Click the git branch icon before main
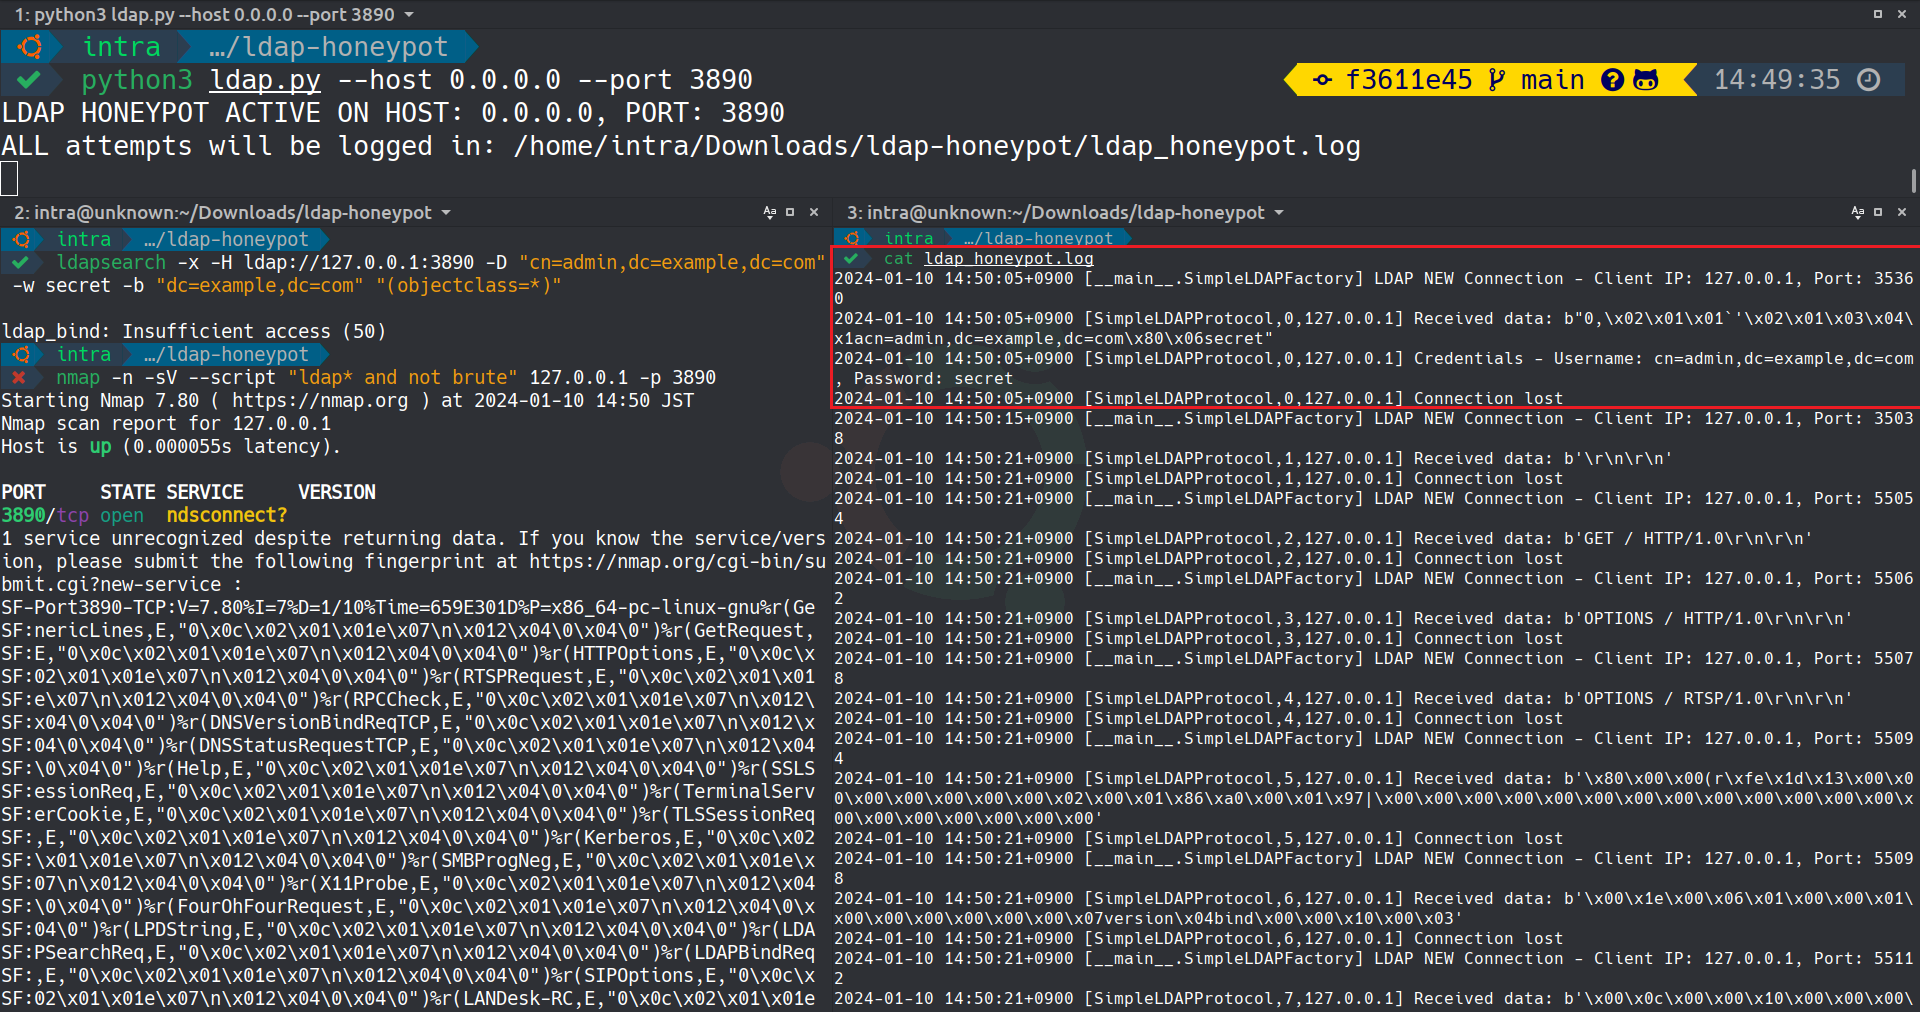Image resolution: width=1920 pixels, height=1012 pixels. pos(1496,80)
